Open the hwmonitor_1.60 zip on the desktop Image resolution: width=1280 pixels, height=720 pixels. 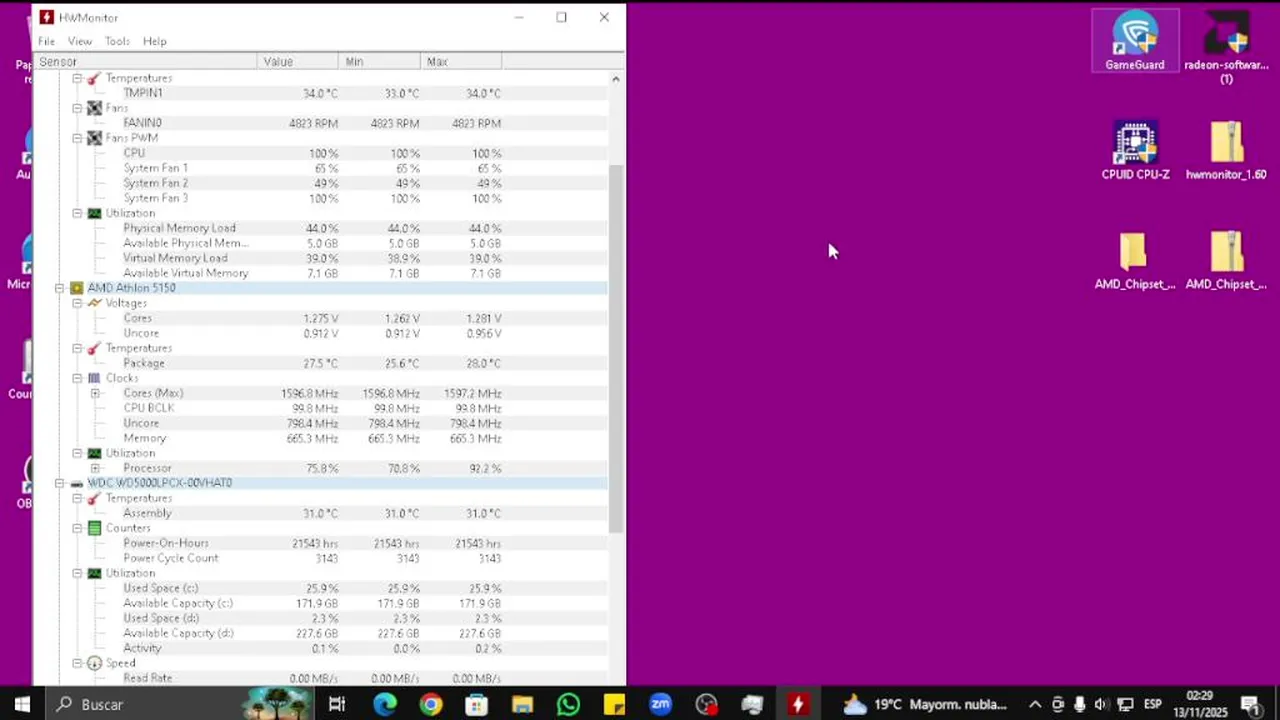point(1226,151)
